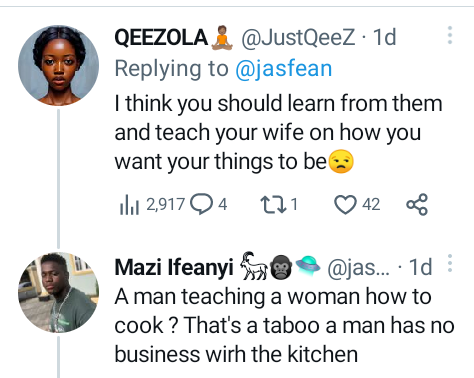Open QEEZOLA's profile picture
This screenshot has height=378, width=474.
point(58,65)
